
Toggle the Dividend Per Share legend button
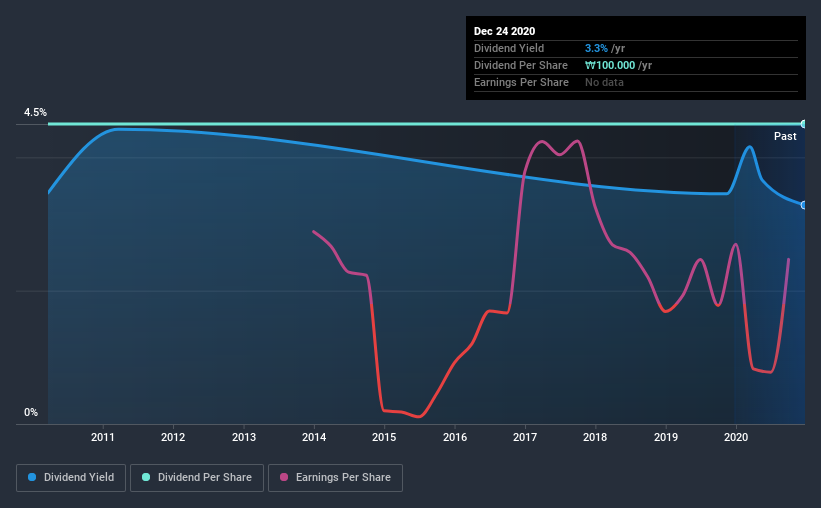pos(197,478)
